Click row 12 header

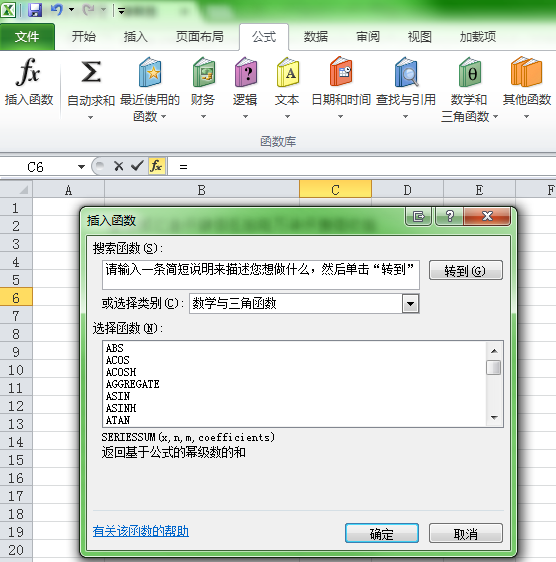coord(16,406)
